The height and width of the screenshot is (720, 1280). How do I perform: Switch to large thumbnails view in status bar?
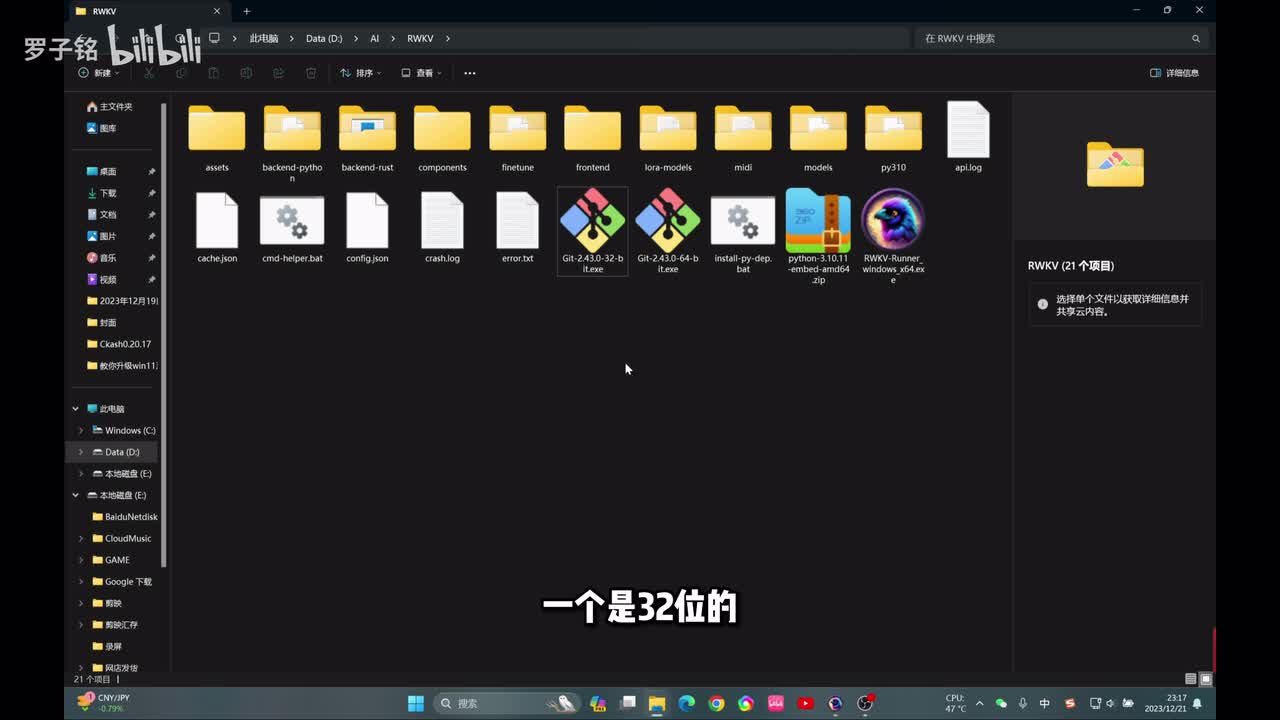pos(1206,679)
